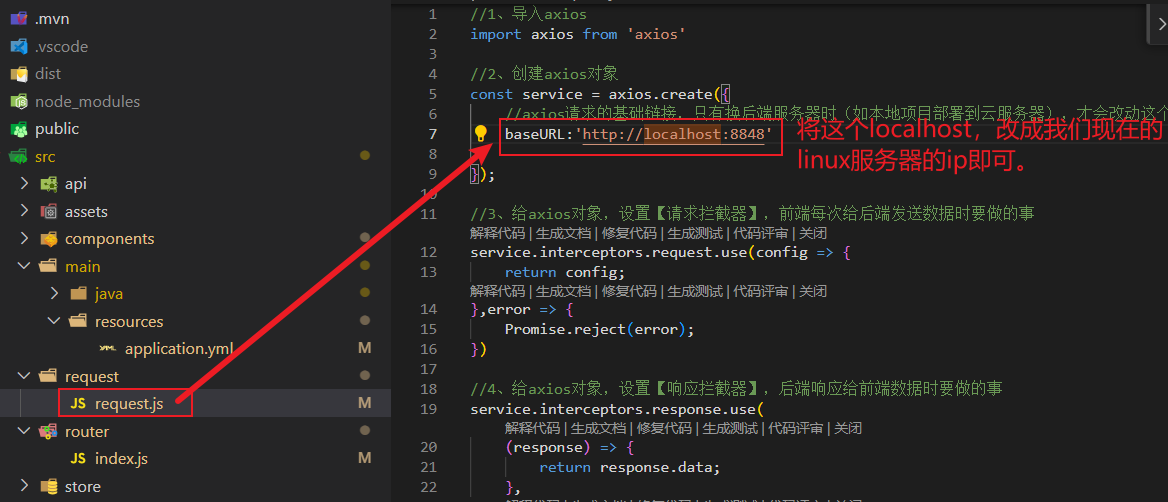The height and width of the screenshot is (502, 1168).
Task: Click 代码评审 in the lens above line 14
Action: pyautogui.click(x=761, y=291)
